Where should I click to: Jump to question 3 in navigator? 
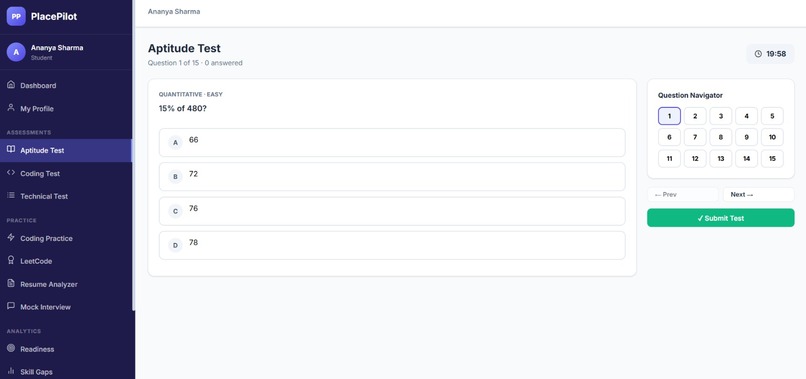pyautogui.click(x=721, y=116)
